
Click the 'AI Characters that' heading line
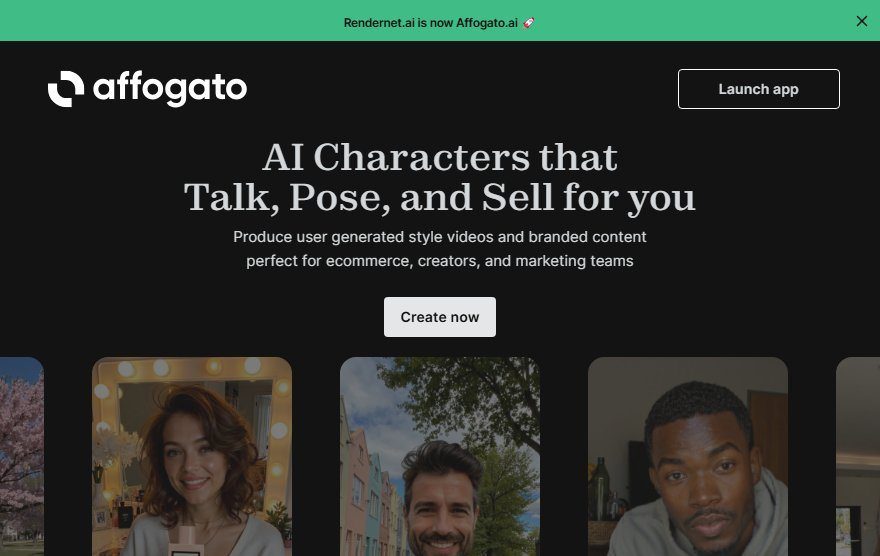tap(440, 157)
